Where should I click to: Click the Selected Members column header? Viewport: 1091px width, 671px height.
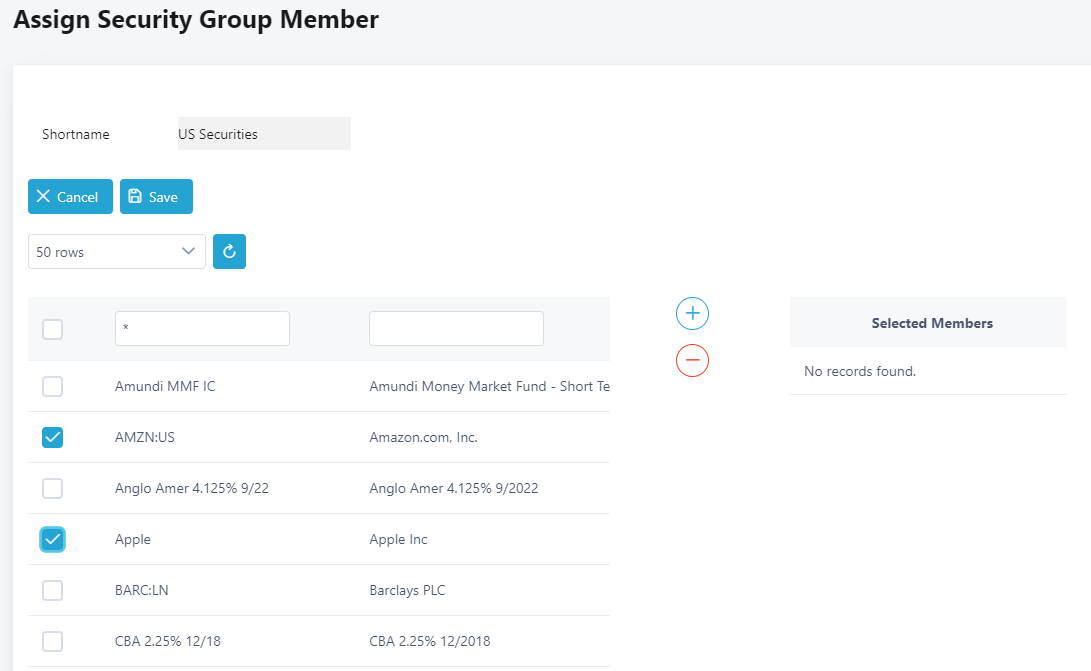(x=931, y=323)
